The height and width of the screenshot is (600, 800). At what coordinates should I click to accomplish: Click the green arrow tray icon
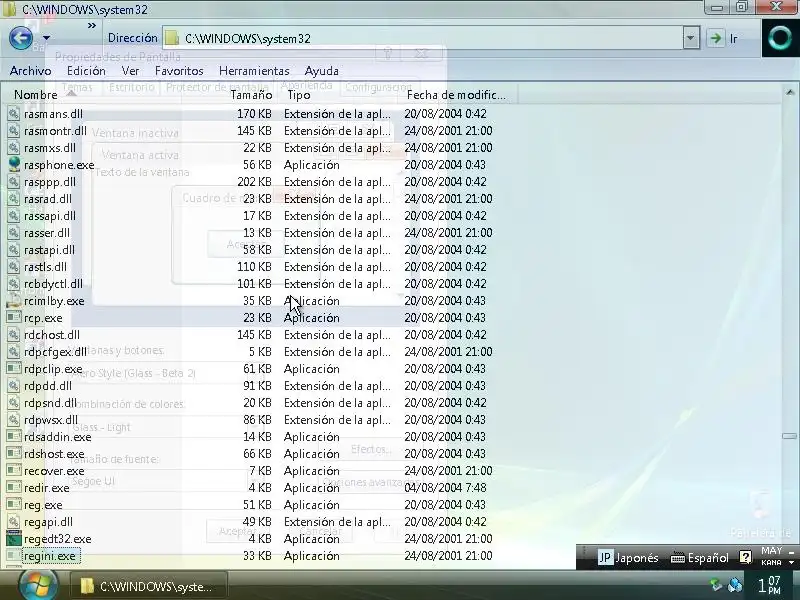(x=716, y=585)
